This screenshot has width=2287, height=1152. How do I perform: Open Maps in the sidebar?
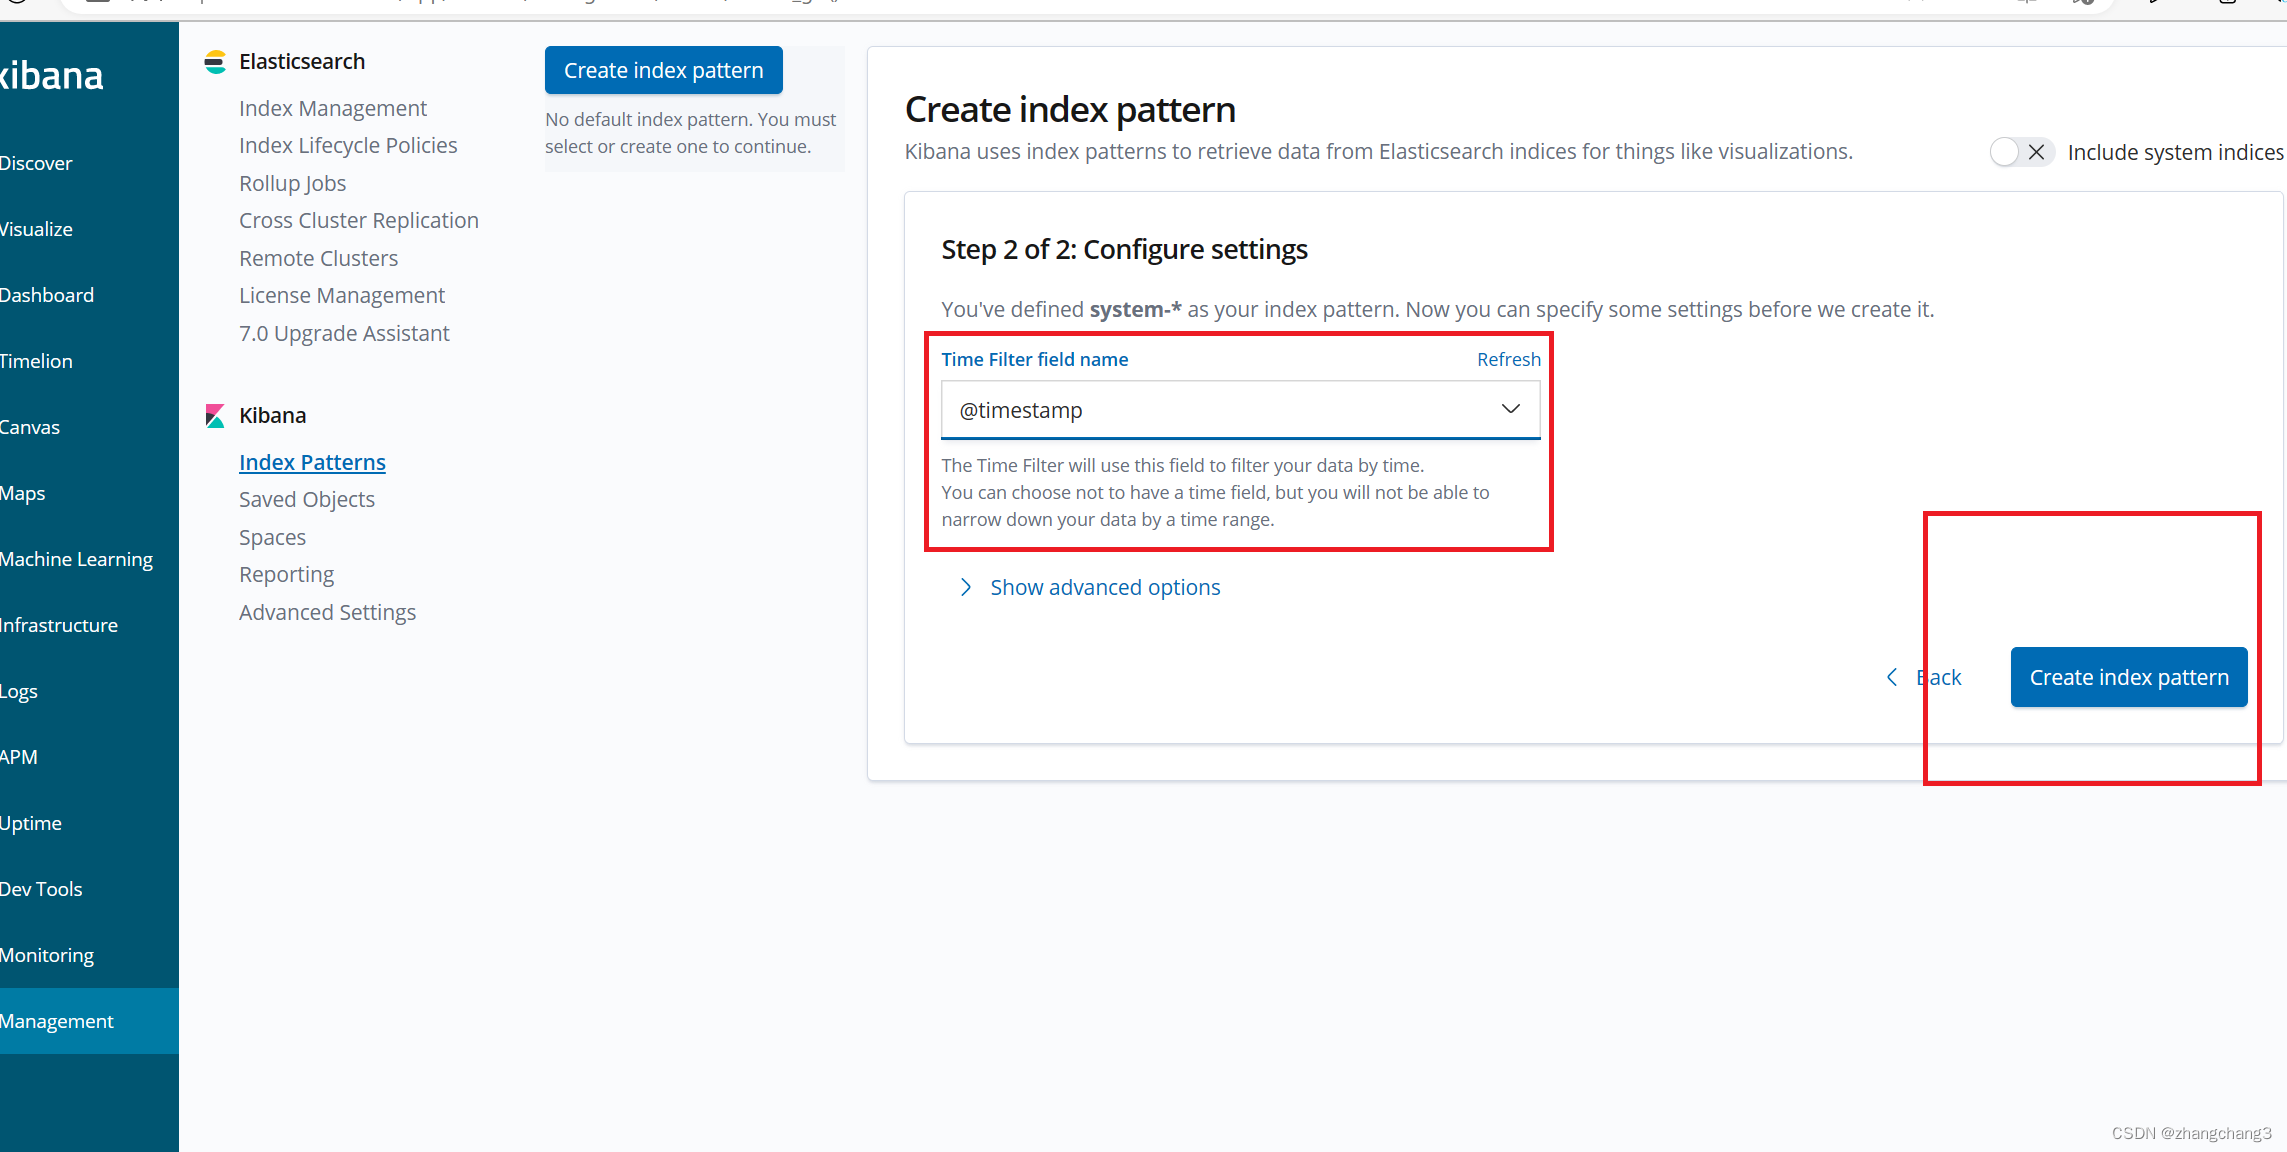pos(23,493)
